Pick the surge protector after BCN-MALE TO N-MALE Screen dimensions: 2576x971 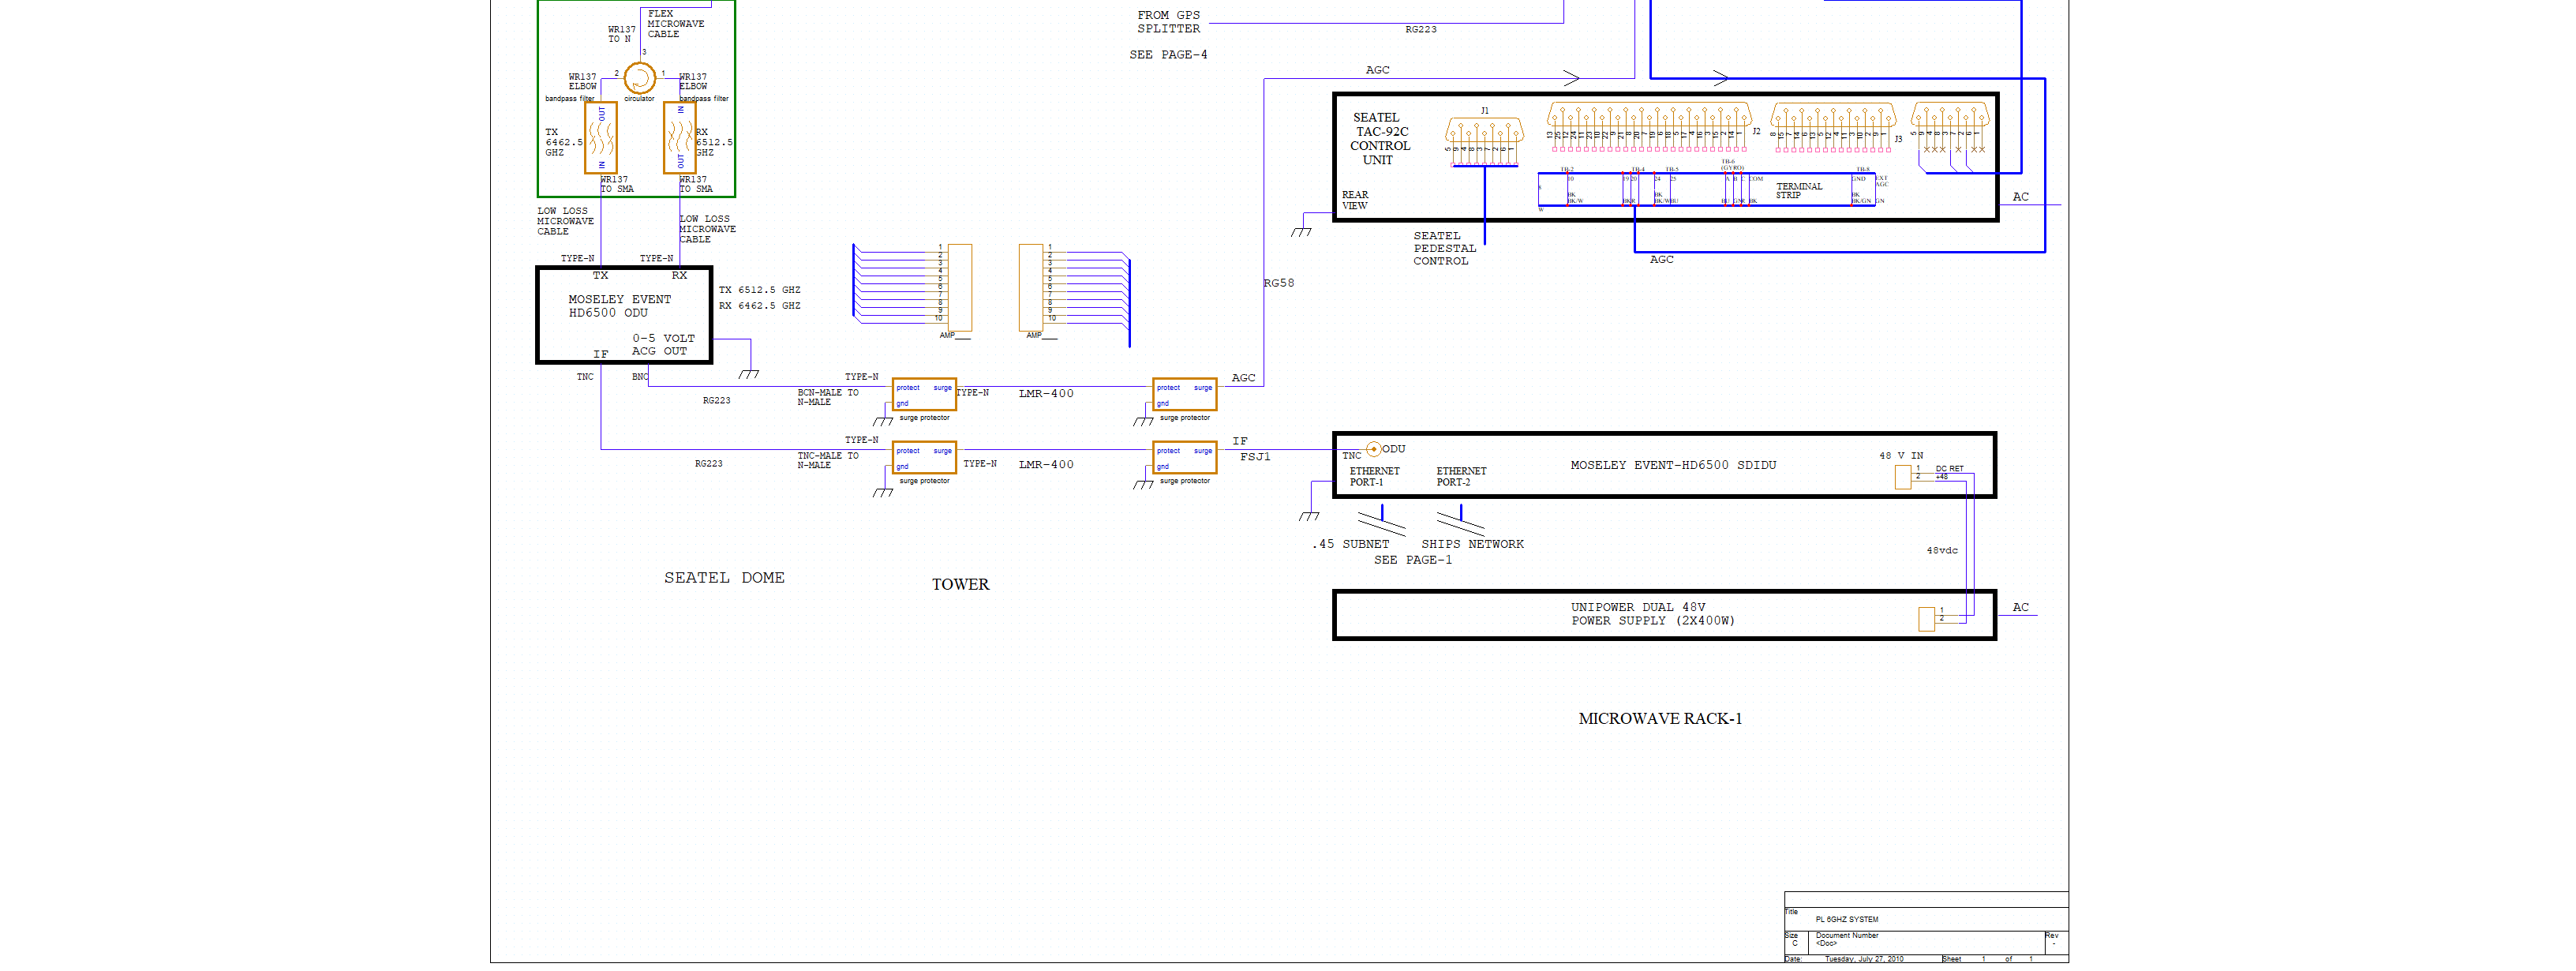click(x=924, y=395)
